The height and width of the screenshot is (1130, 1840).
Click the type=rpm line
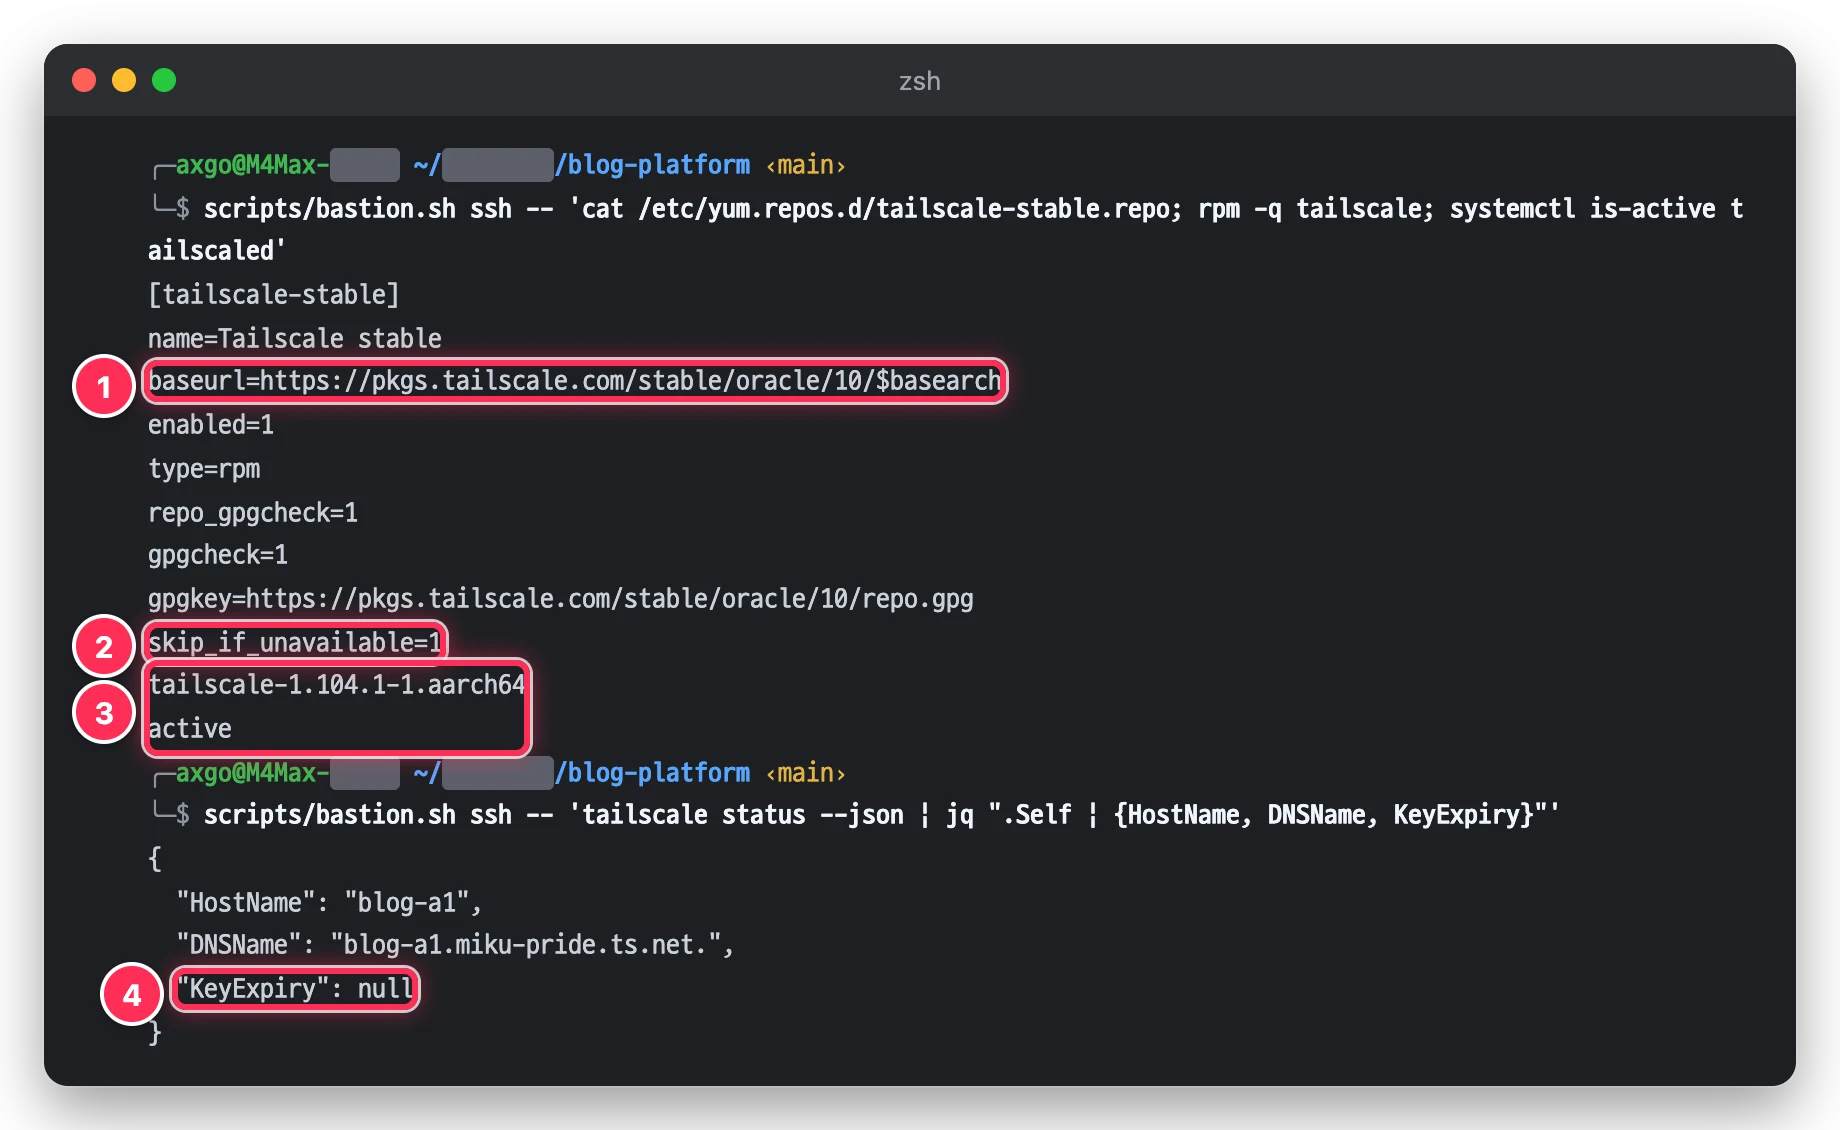point(204,469)
